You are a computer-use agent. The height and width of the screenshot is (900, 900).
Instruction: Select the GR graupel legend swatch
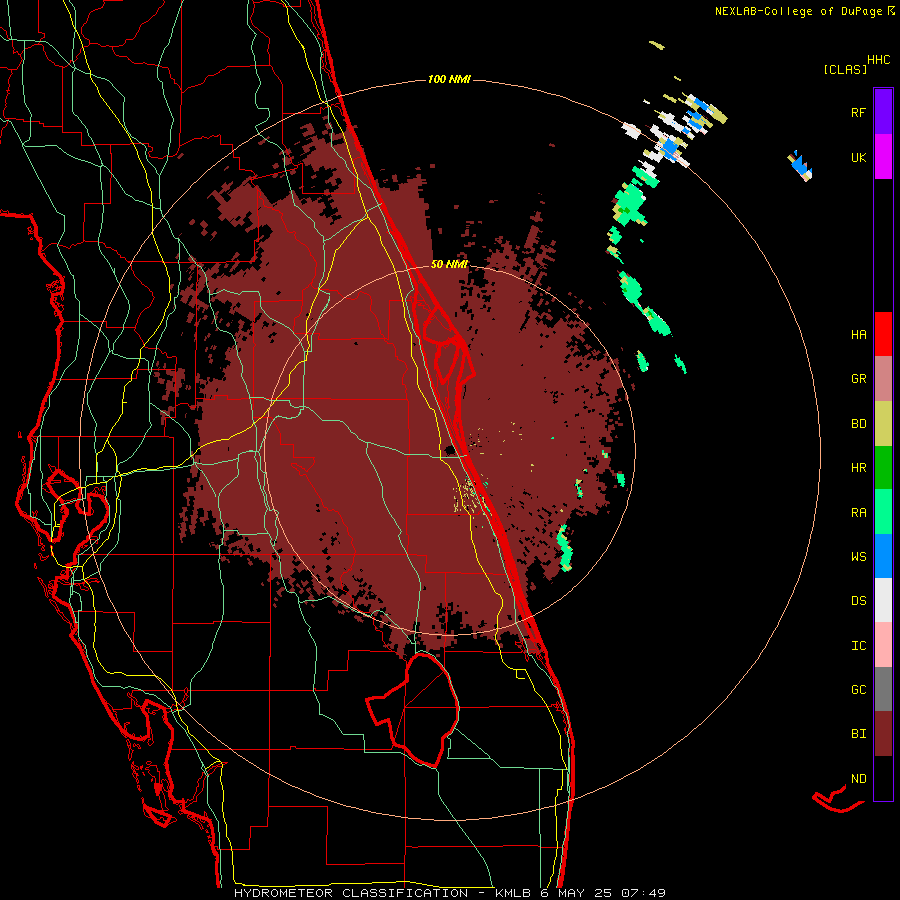(x=883, y=379)
